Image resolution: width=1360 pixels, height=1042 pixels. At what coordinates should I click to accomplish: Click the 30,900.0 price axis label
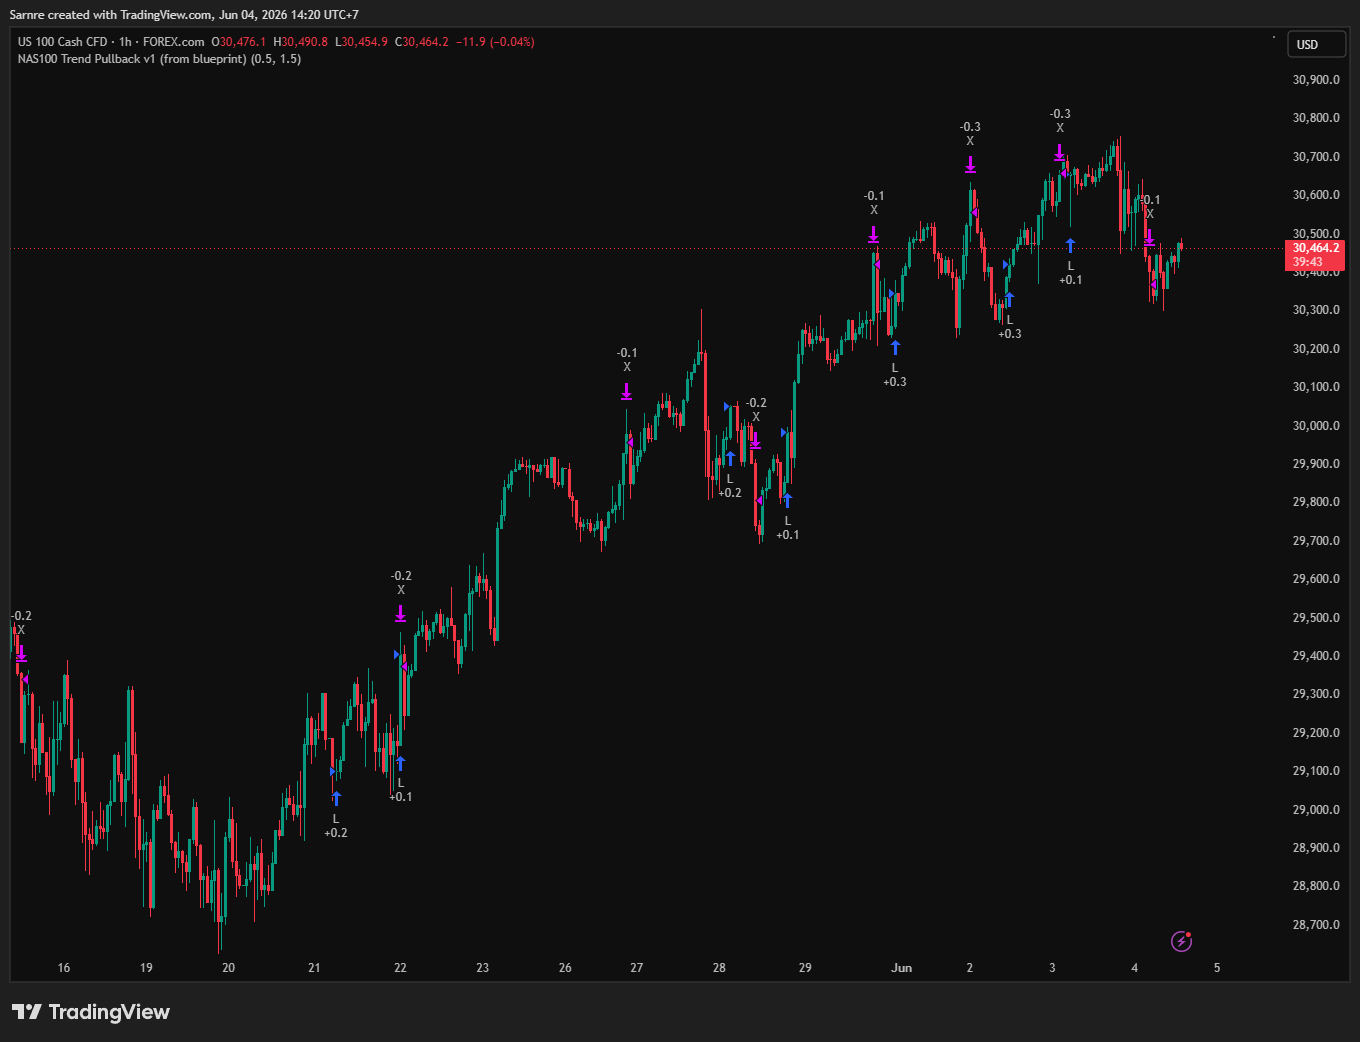(1316, 80)
